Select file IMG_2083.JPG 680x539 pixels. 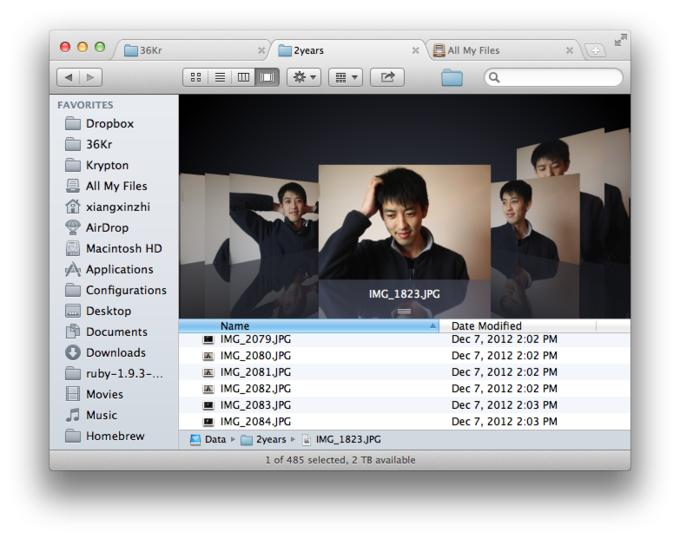click(x=404, y=405)
